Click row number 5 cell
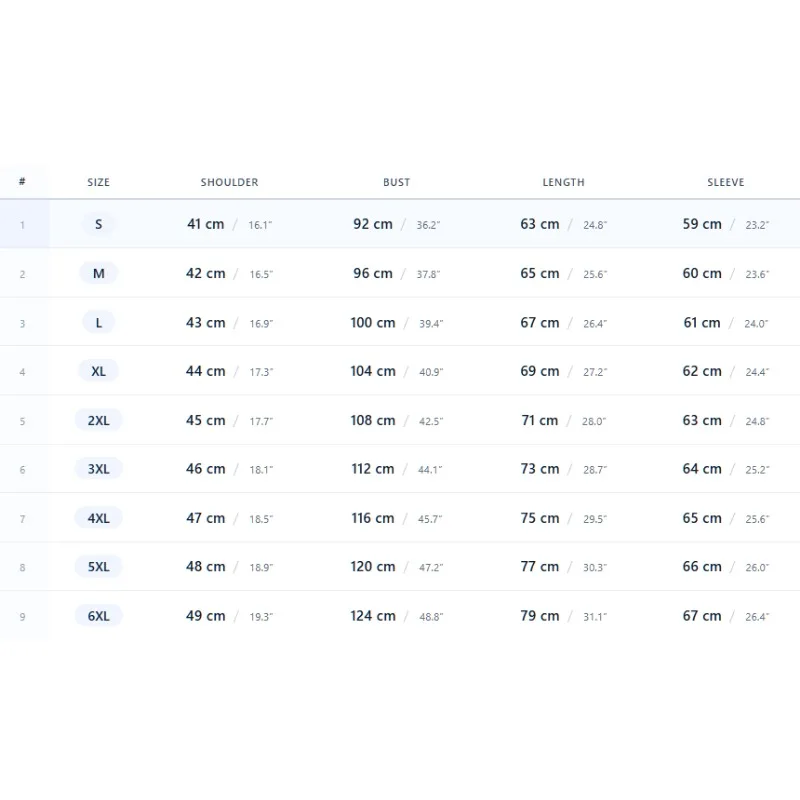800x800 pixels. (22, 421)
